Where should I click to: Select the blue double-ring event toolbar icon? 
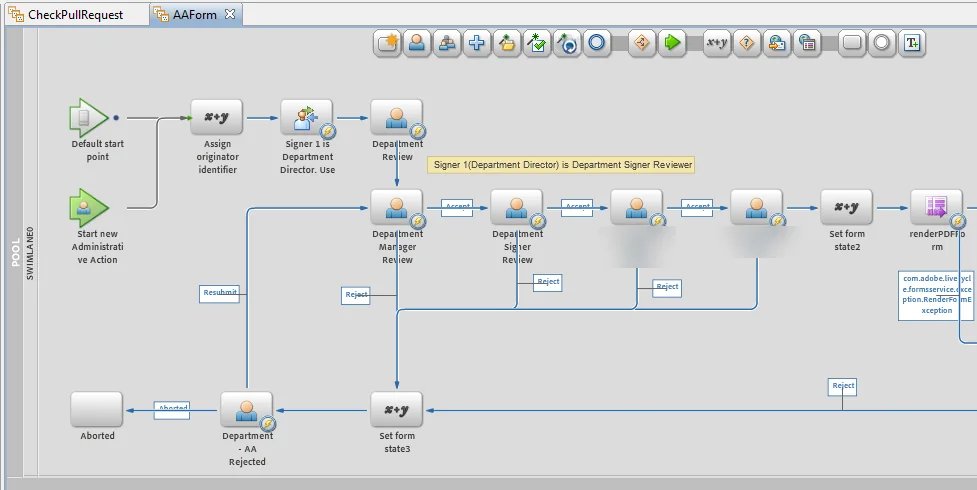(597, 43)
